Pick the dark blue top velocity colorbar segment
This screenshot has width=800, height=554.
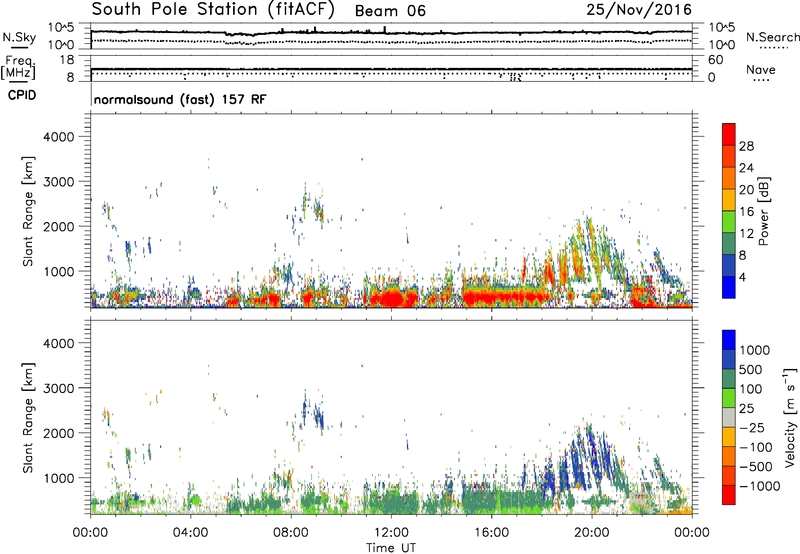729,340
